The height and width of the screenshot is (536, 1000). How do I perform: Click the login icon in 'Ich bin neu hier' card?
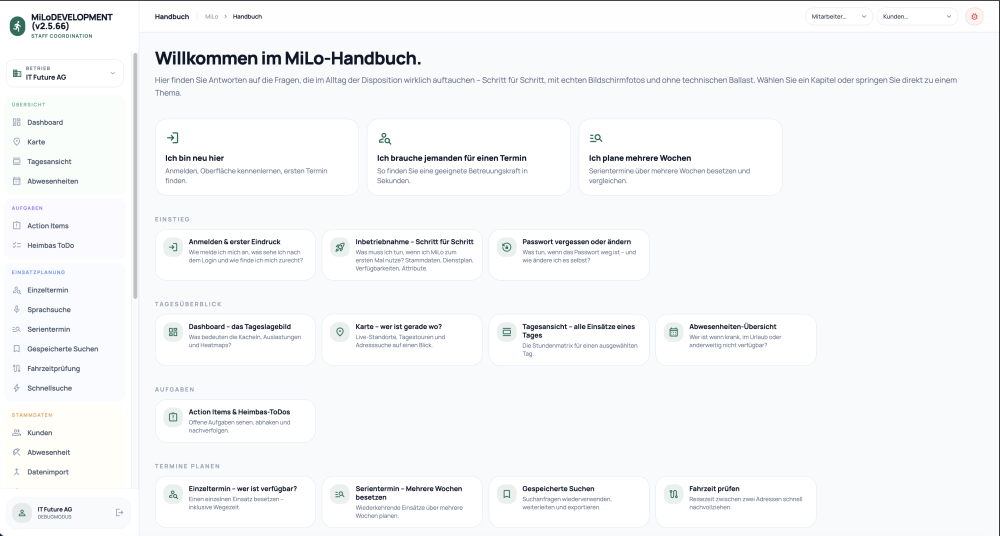pyautogui.click(x=172, y=138)
